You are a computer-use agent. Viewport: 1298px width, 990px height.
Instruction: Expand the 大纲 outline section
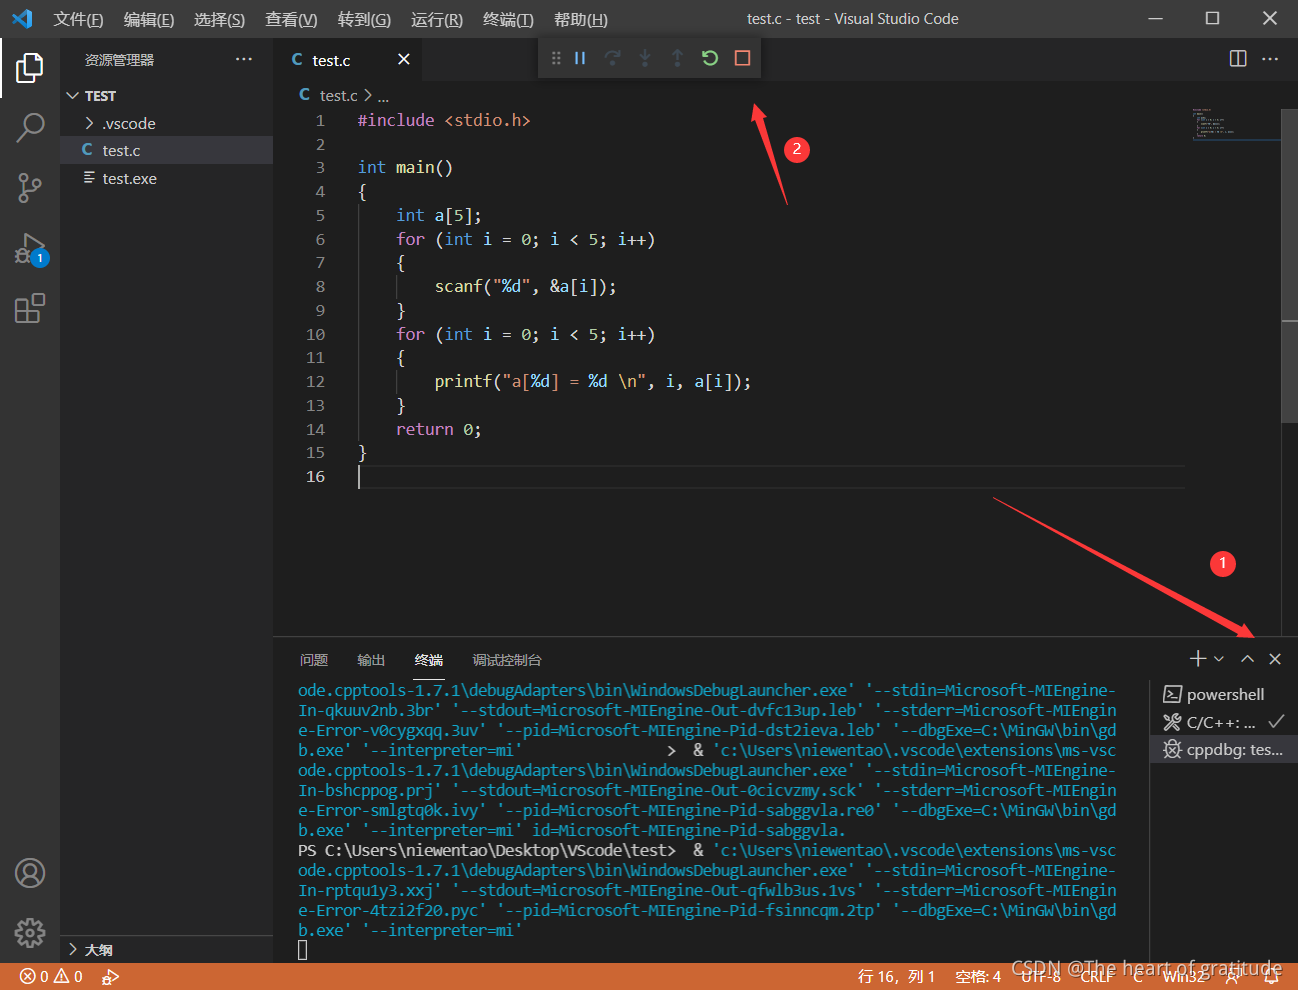[166, 949]
